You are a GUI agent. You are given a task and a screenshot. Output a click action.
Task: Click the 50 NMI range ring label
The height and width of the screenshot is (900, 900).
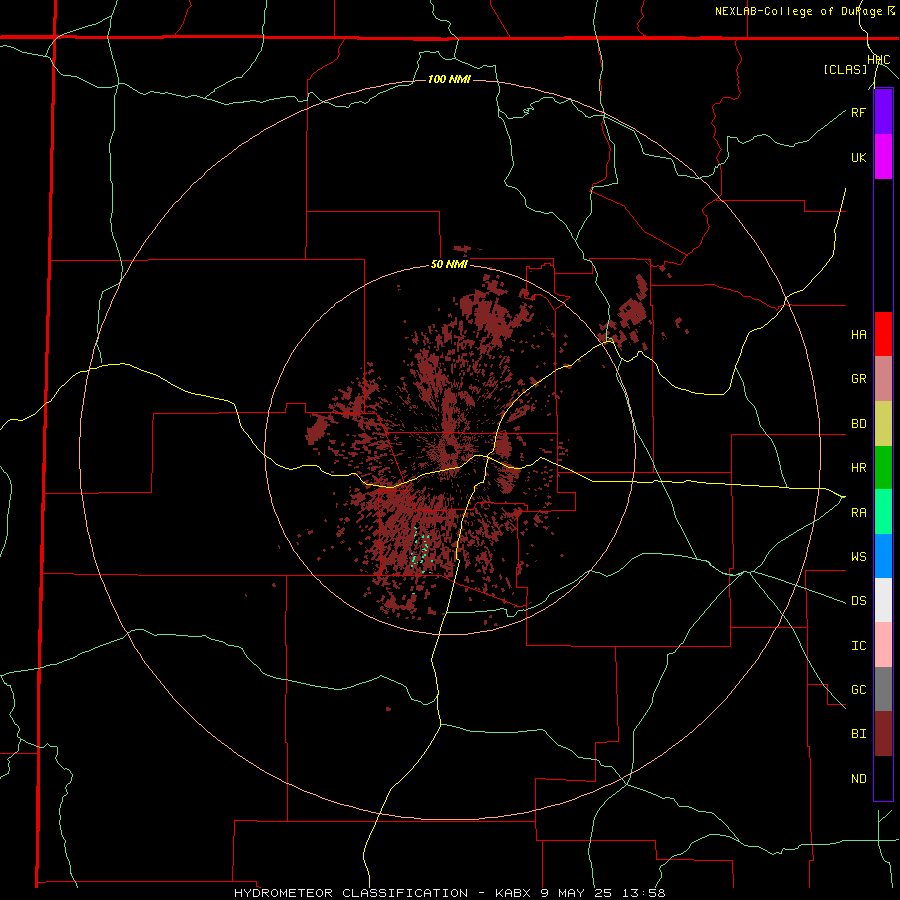point(449,264)
